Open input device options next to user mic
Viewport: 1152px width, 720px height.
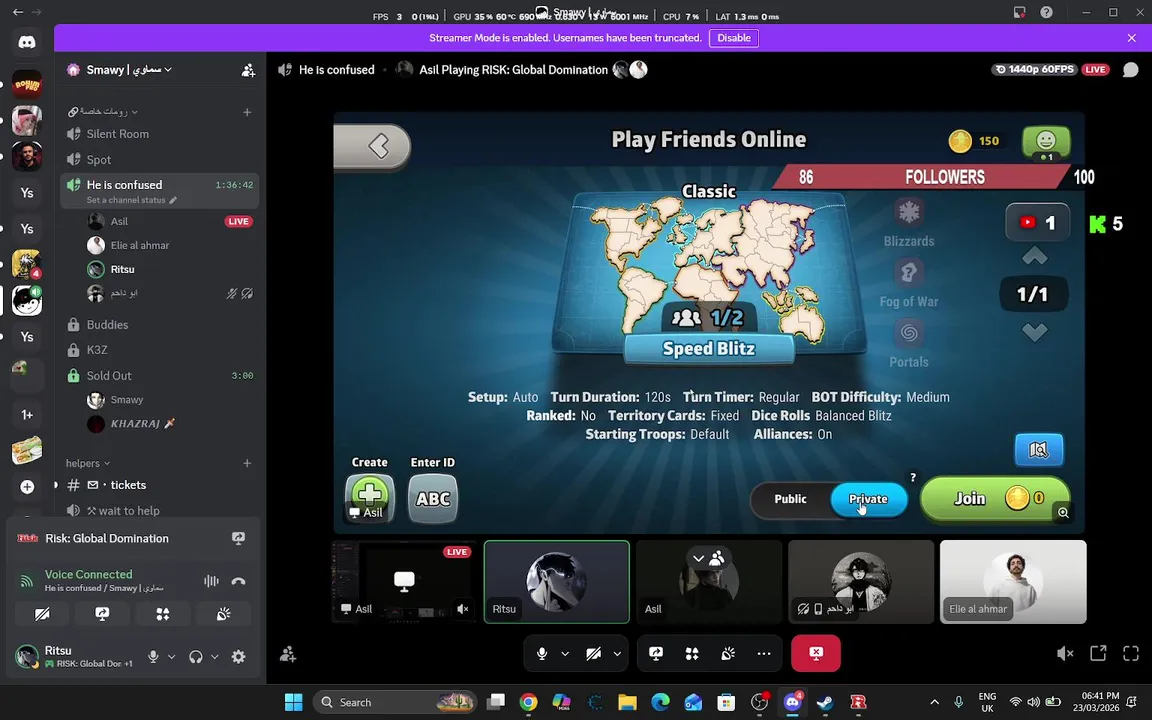point(171,657)
